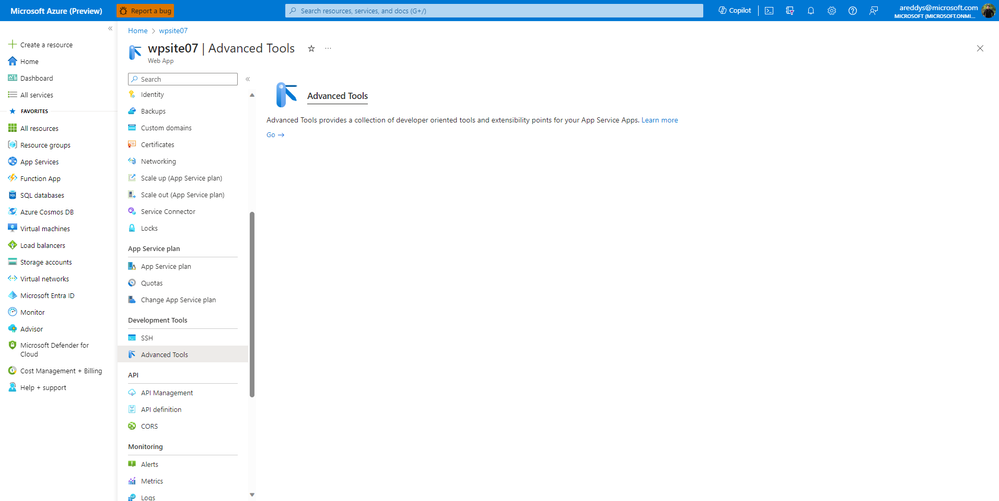The width and height of the screenshot is (999, 501).
Task: Open Copilot from the top bar
Action: (x=734, y=11)
